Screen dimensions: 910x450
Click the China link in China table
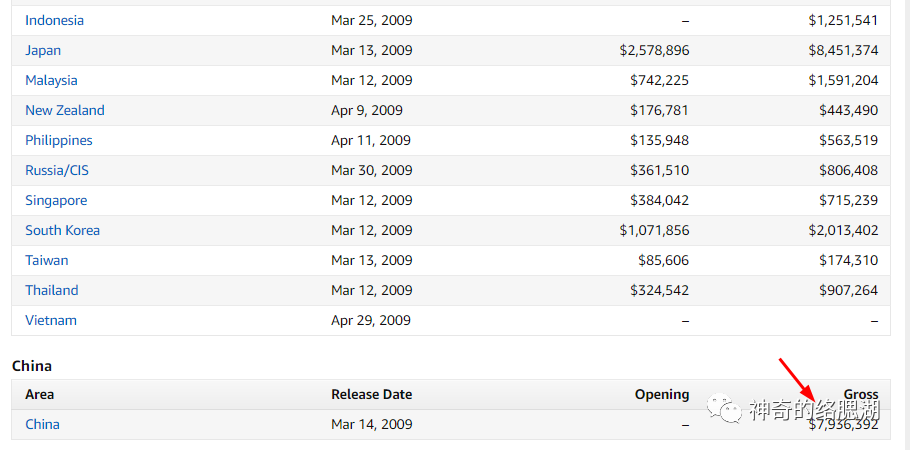(42, 424)
